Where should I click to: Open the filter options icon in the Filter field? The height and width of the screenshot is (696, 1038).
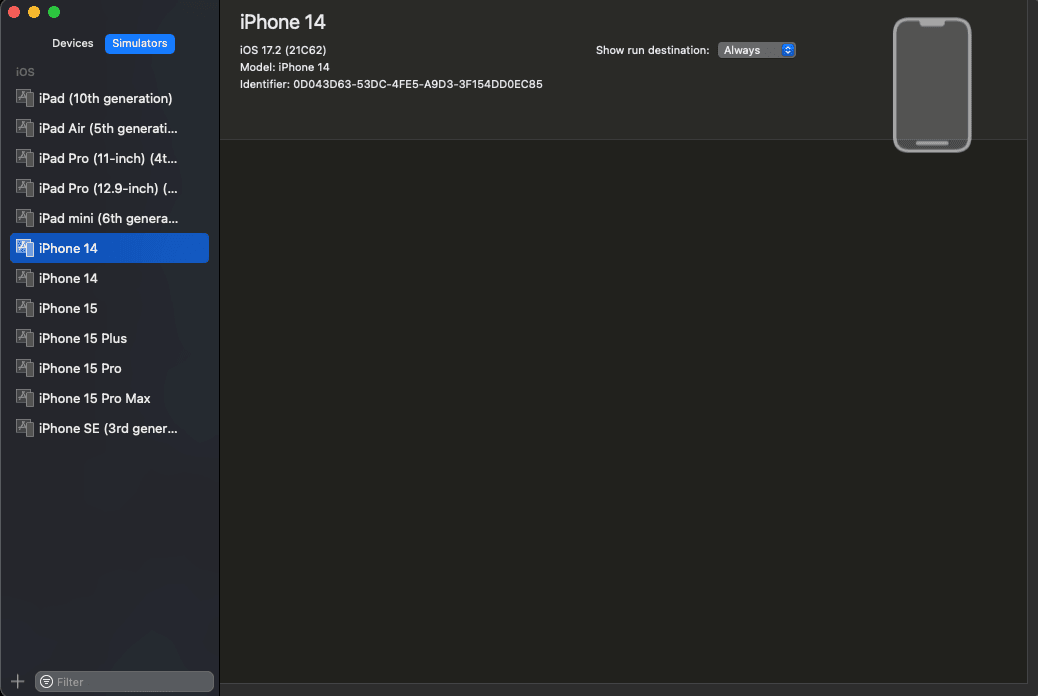tap(46, 681)
